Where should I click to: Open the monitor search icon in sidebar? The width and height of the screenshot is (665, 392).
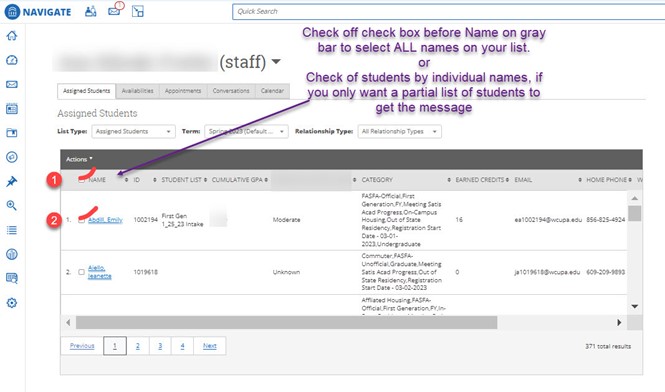tap(12, 278)
